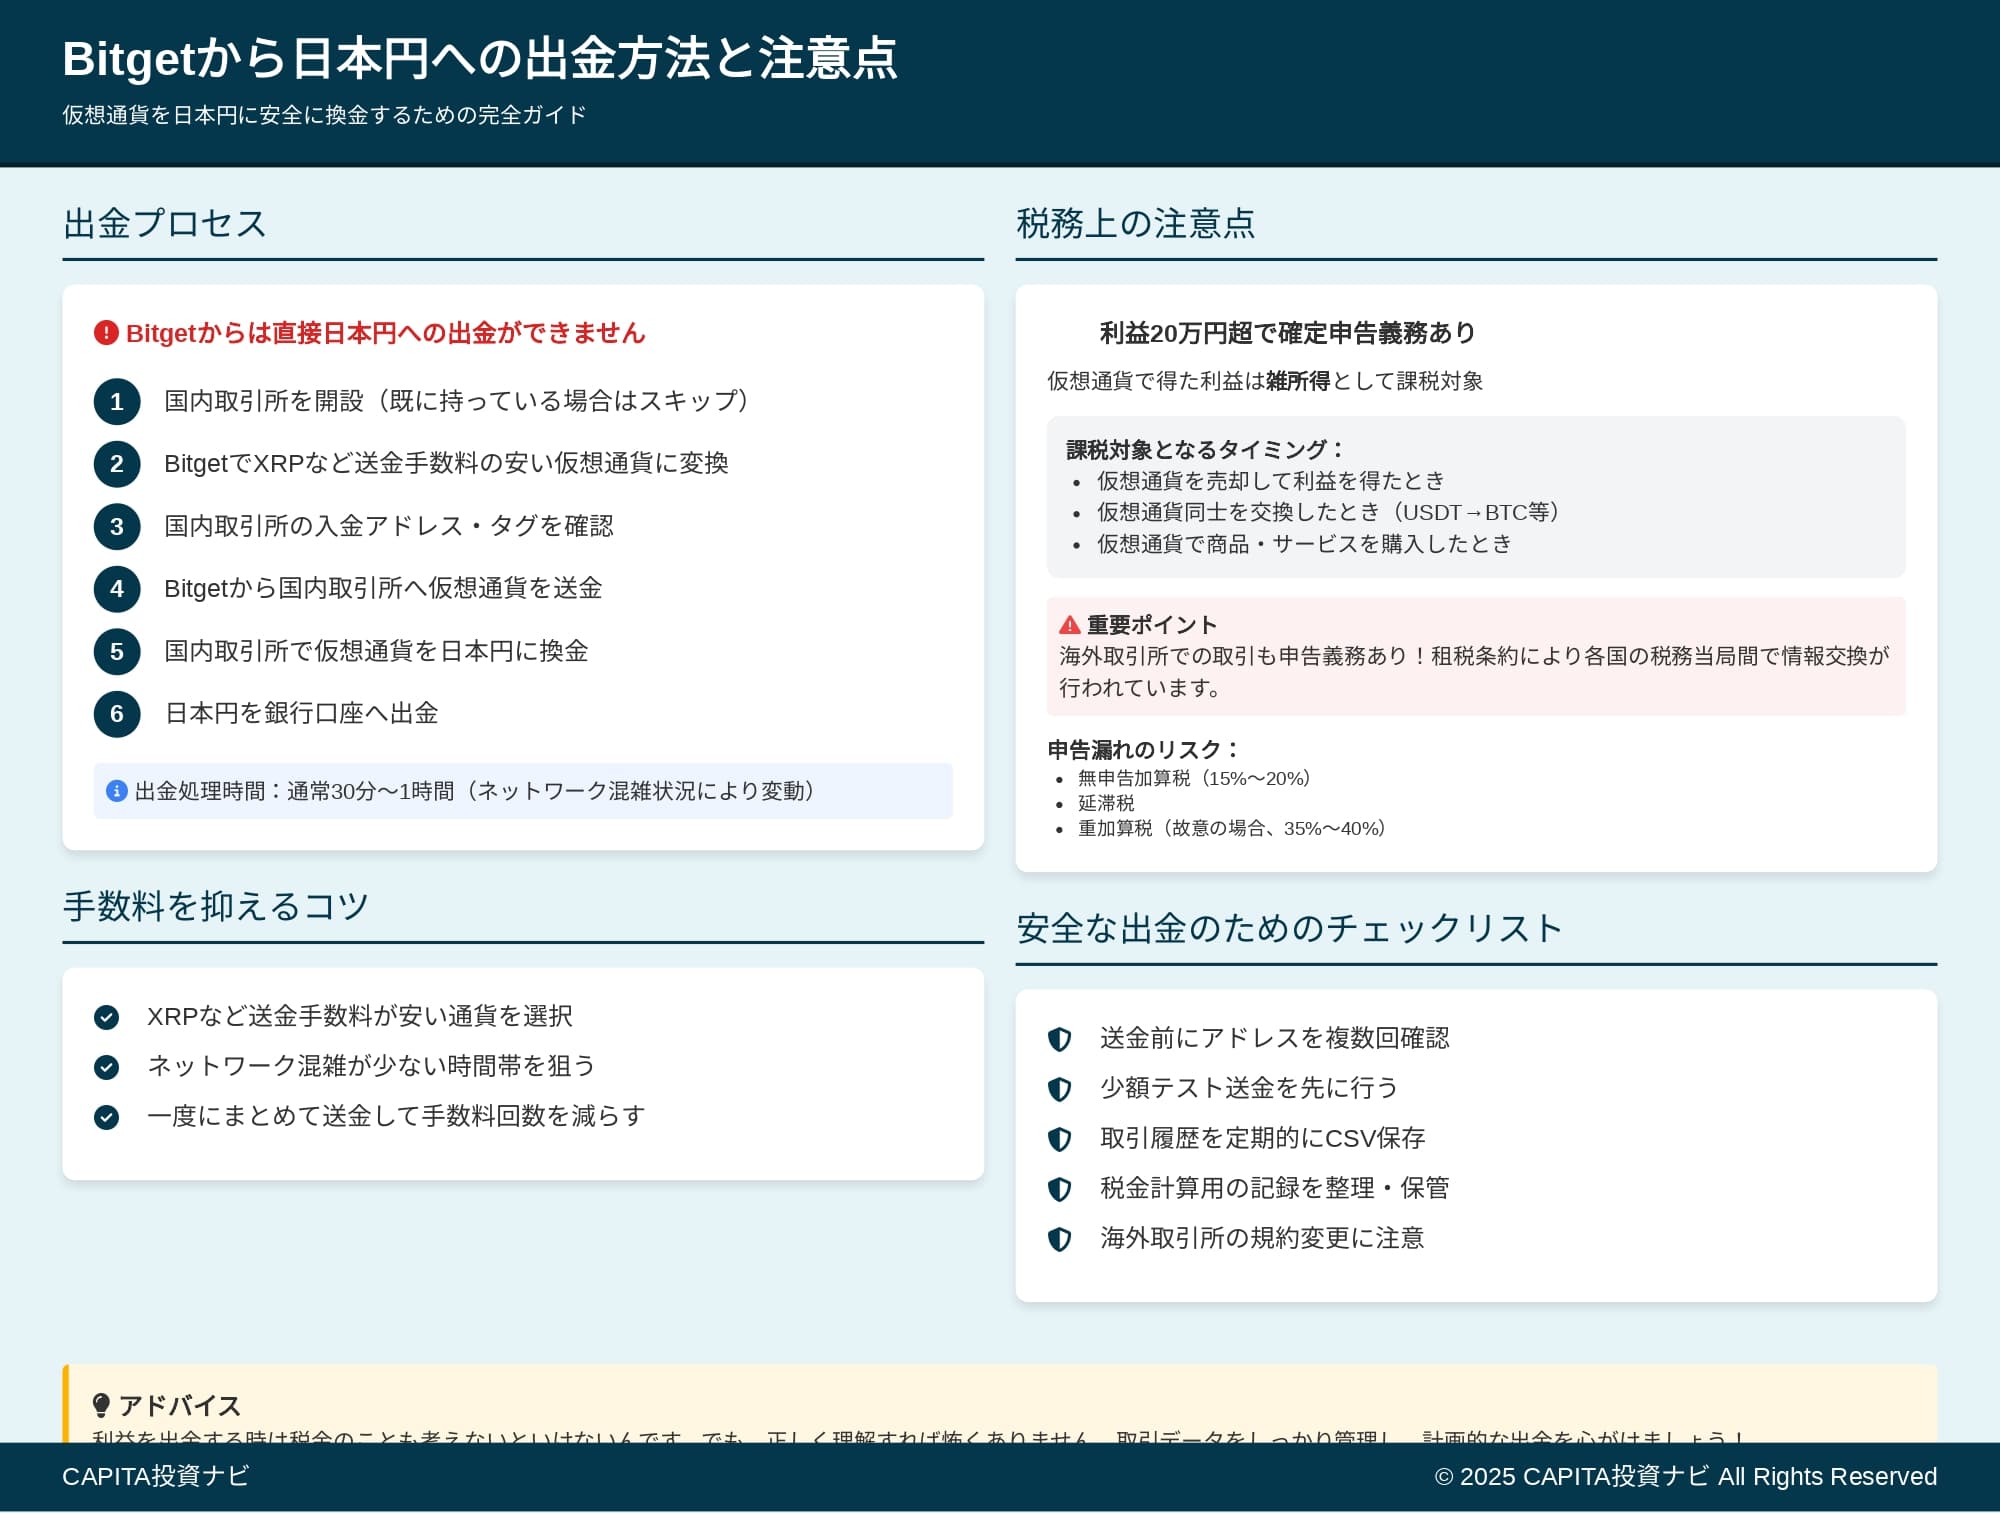Screen dimensions: 2000x1513
Task: Click 課税対象となるタイミング： label
Action: (x=1206, y=450)
